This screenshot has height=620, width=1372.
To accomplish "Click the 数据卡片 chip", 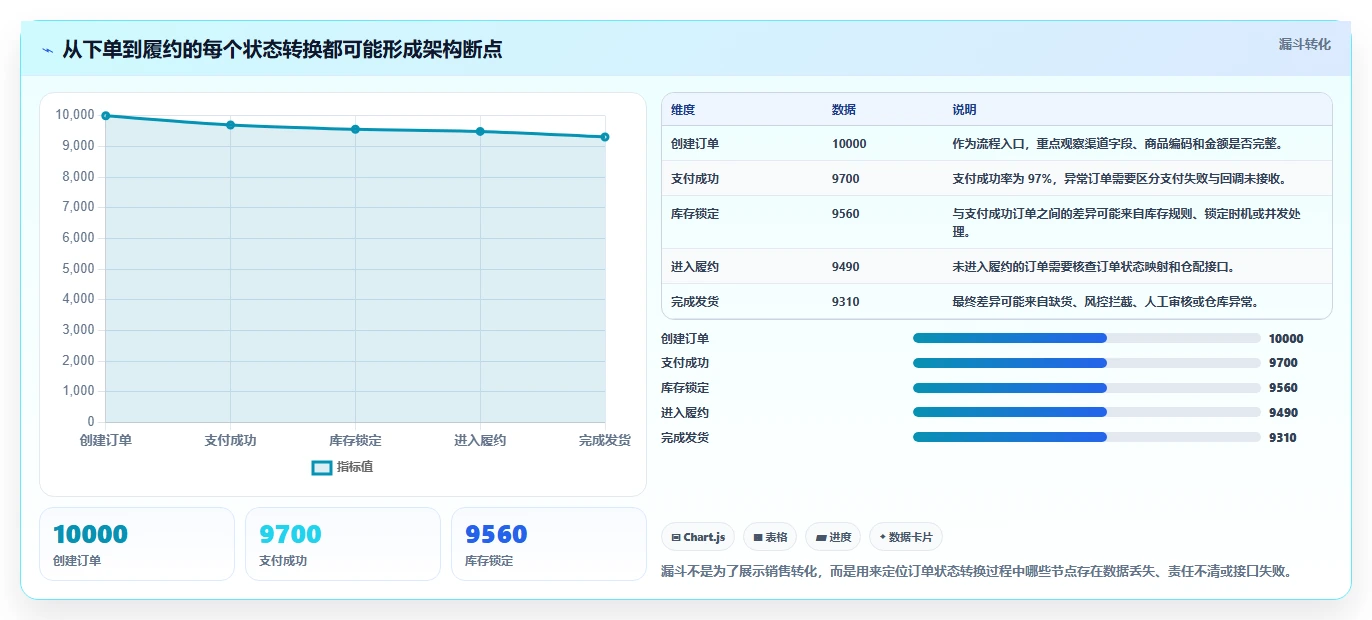I will [x=906, y=537].
